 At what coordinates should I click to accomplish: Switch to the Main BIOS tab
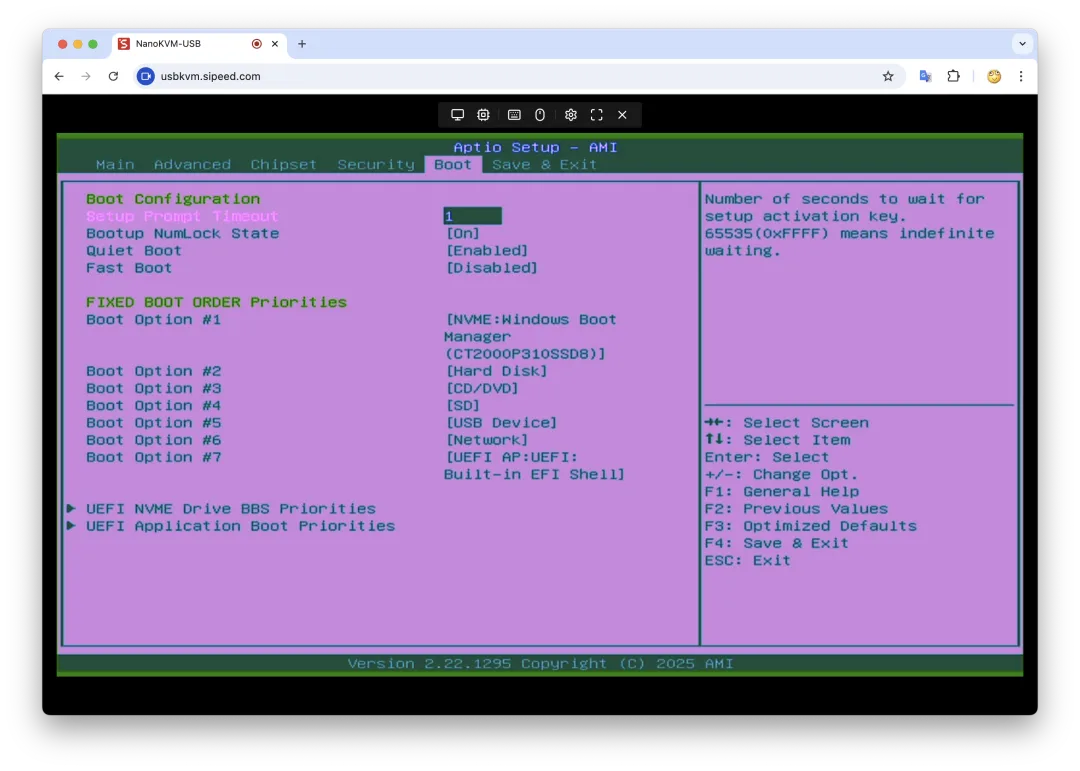(x=115, y=165)
